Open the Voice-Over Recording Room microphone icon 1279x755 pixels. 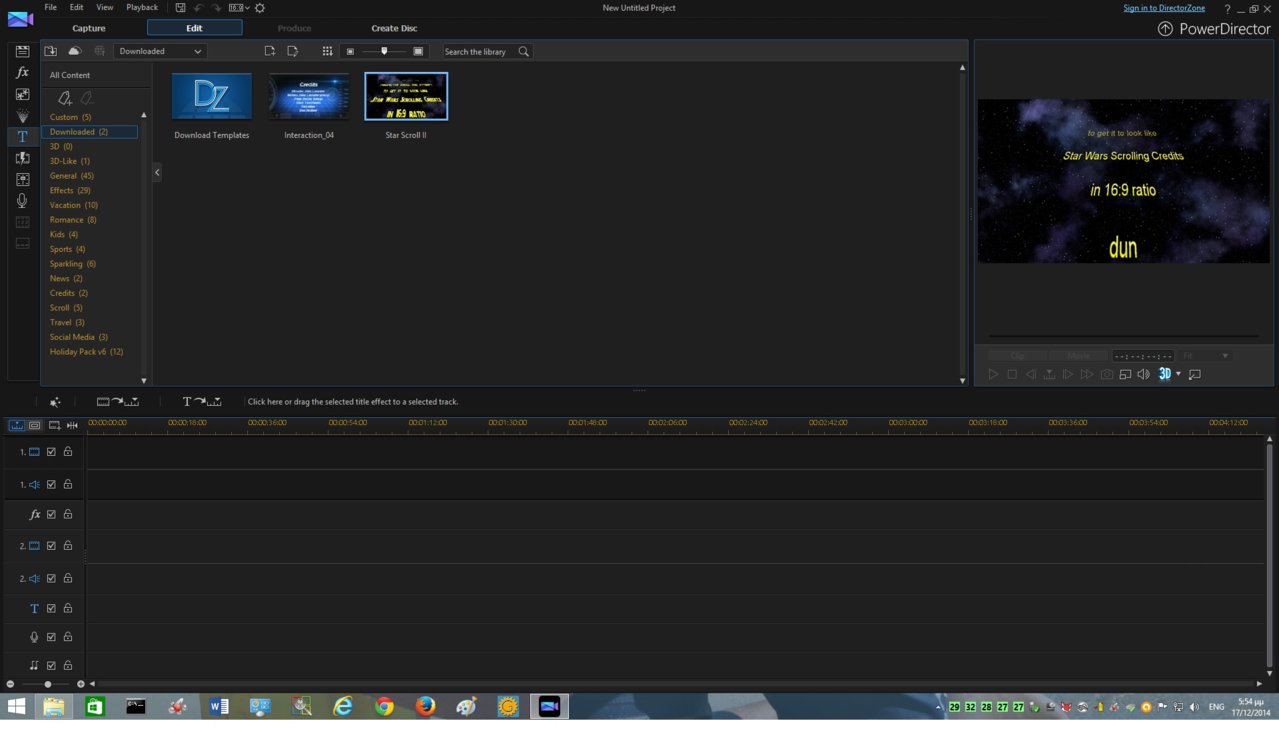tap(22, 201)
